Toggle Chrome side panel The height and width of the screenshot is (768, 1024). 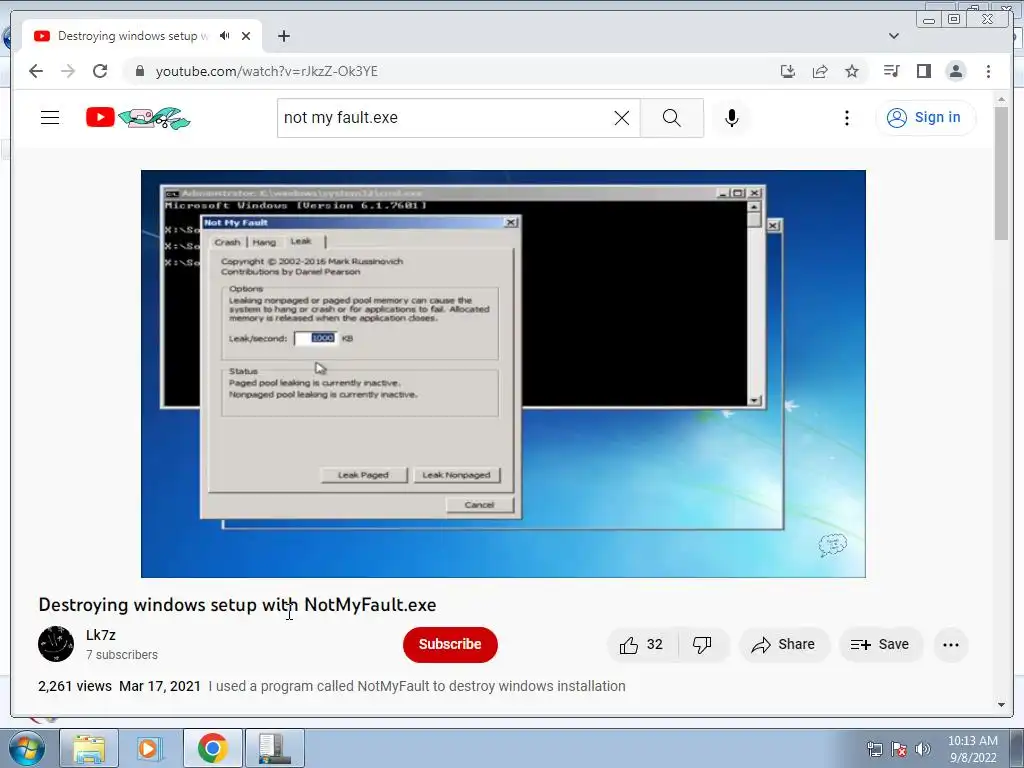[923, 71]
